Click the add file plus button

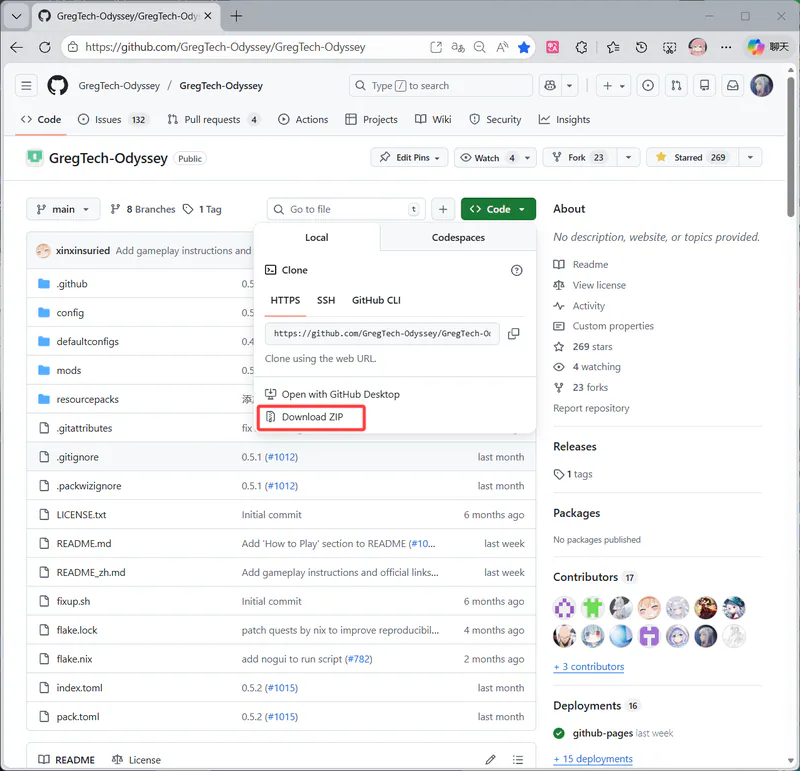pyautogui.click(x=443, y=209)
